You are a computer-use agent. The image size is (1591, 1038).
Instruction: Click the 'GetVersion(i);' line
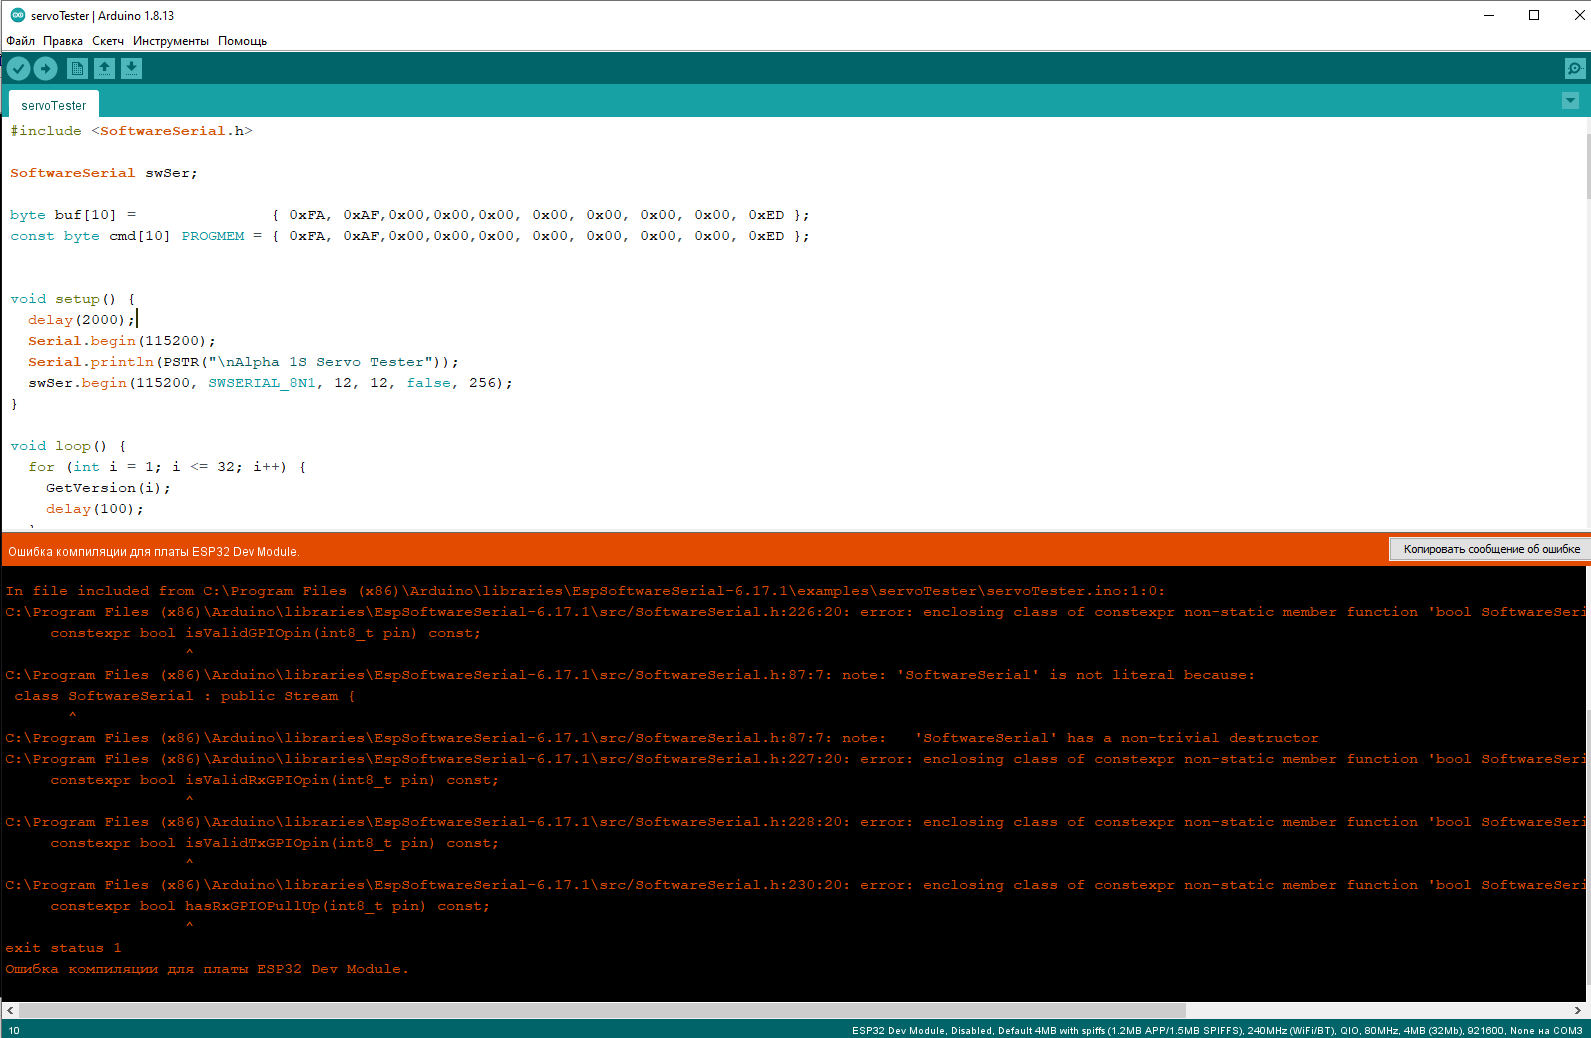(108, 488)
